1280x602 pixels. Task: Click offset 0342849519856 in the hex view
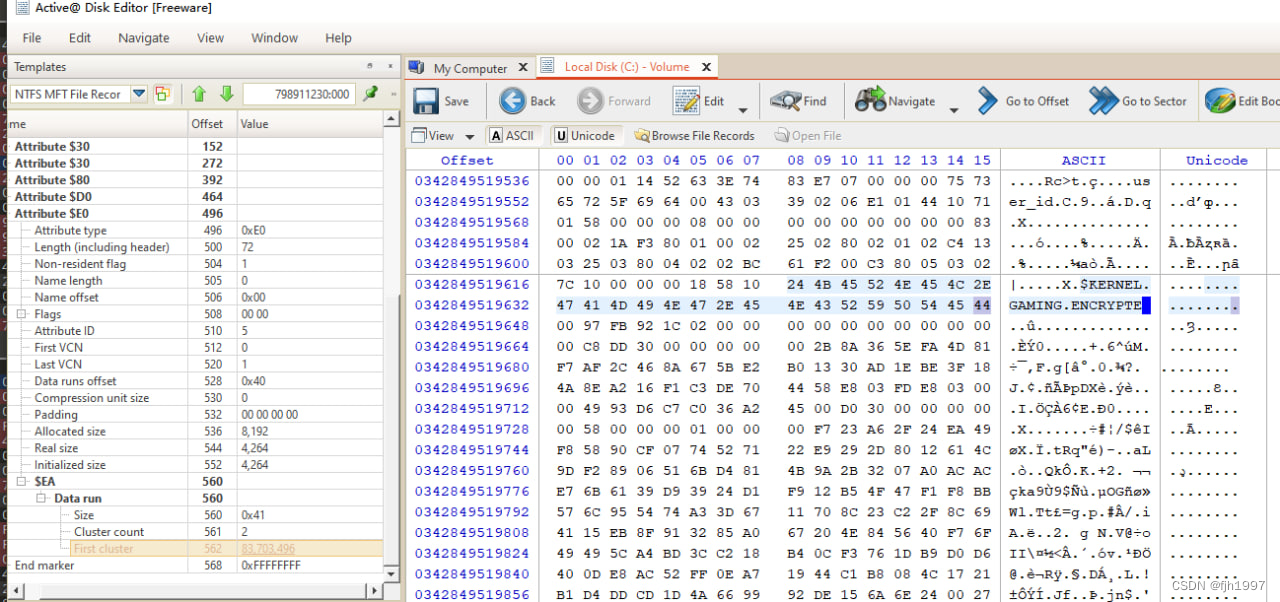pos(472,593)
